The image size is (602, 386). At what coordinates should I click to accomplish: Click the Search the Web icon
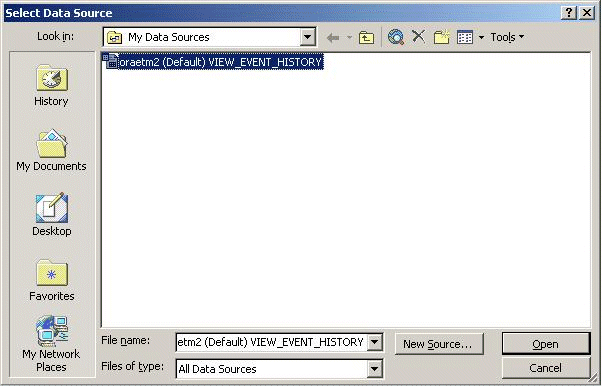point(396,37)
